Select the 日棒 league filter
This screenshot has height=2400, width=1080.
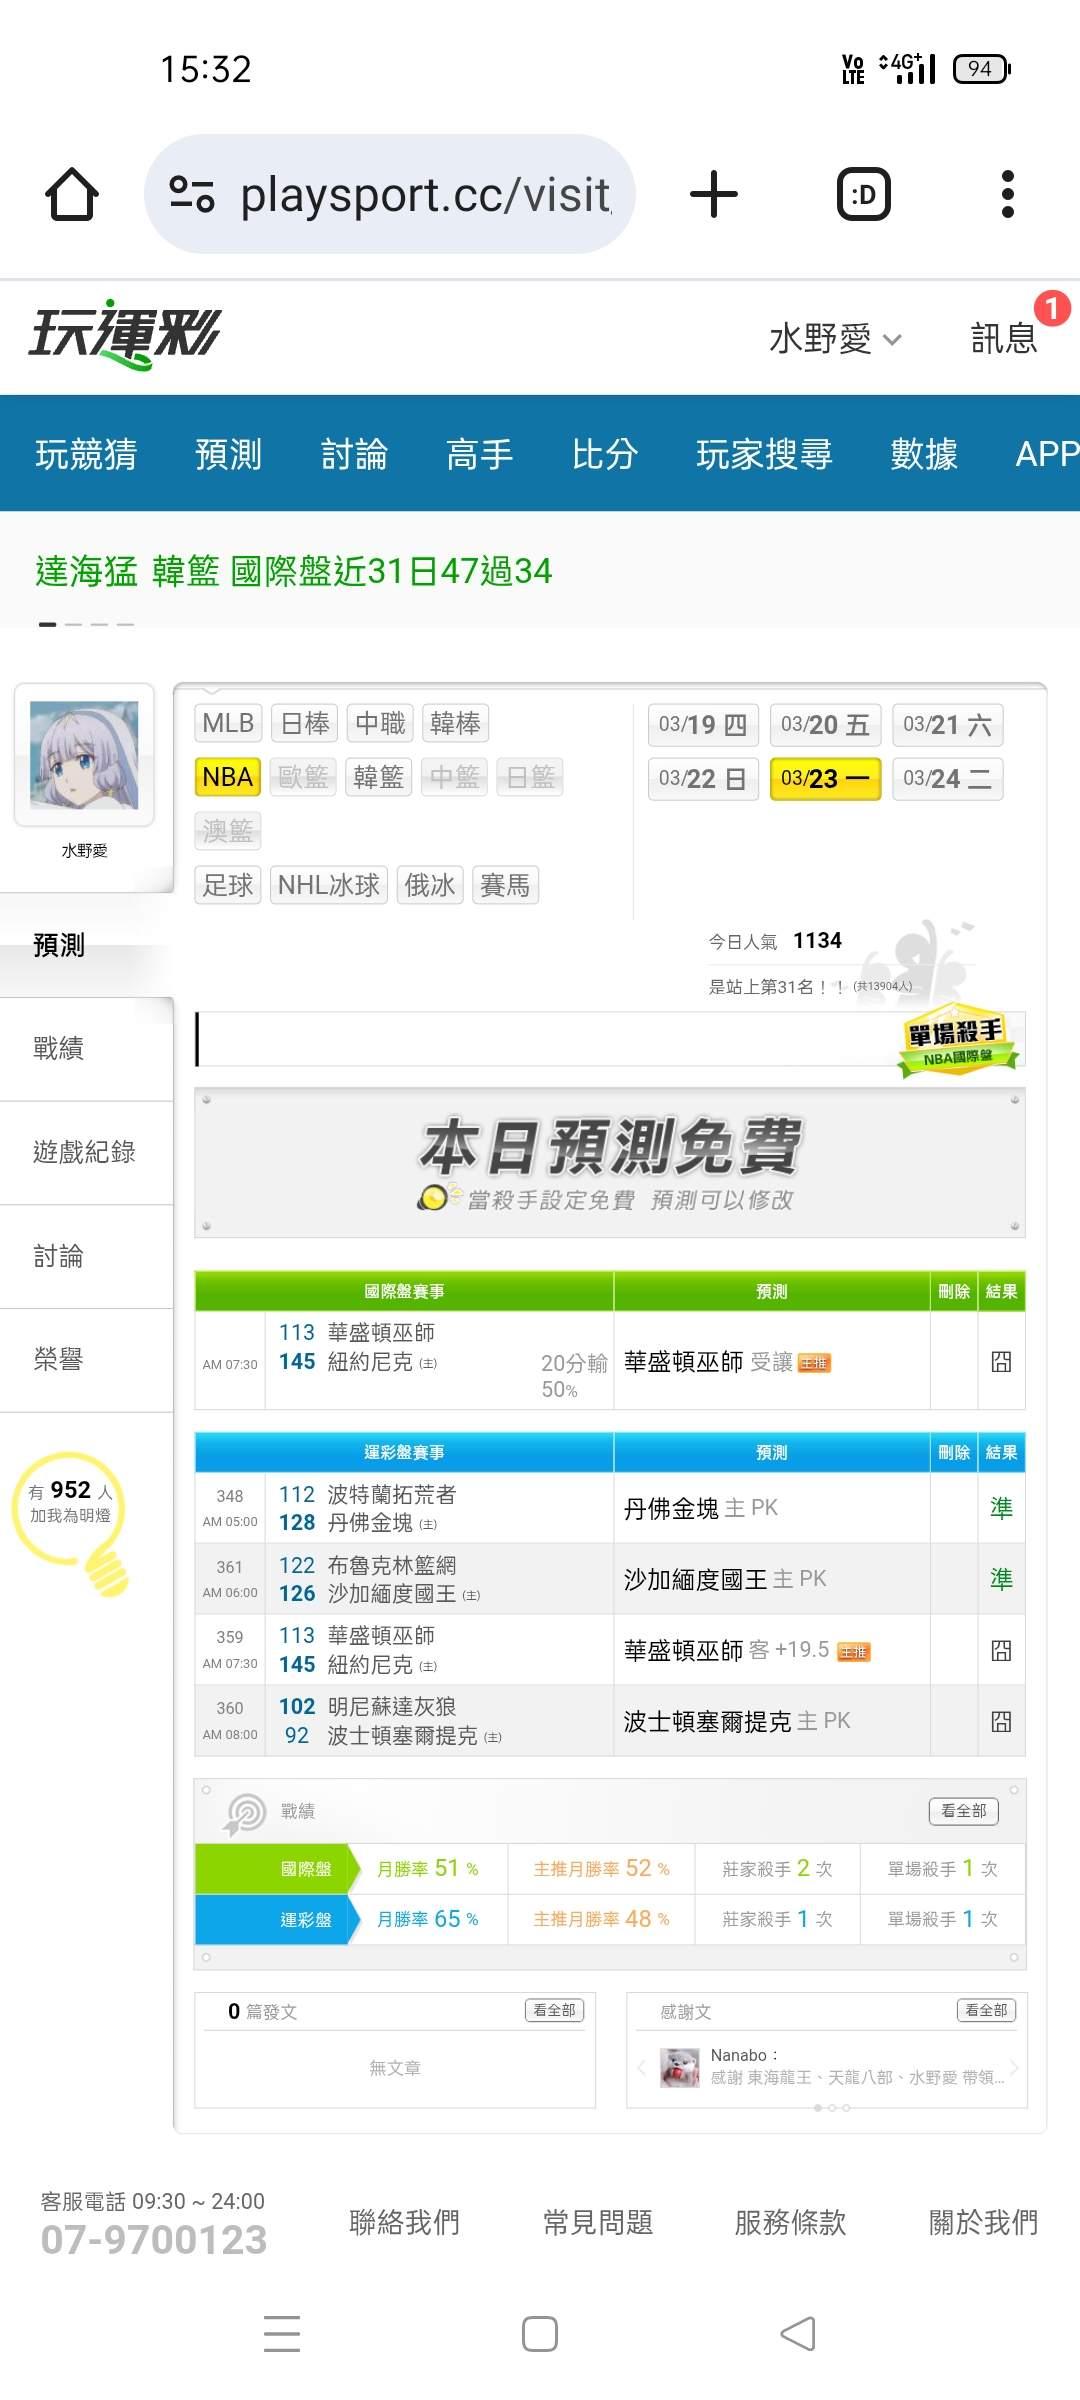pyautogui.click(x=305, y=723)
